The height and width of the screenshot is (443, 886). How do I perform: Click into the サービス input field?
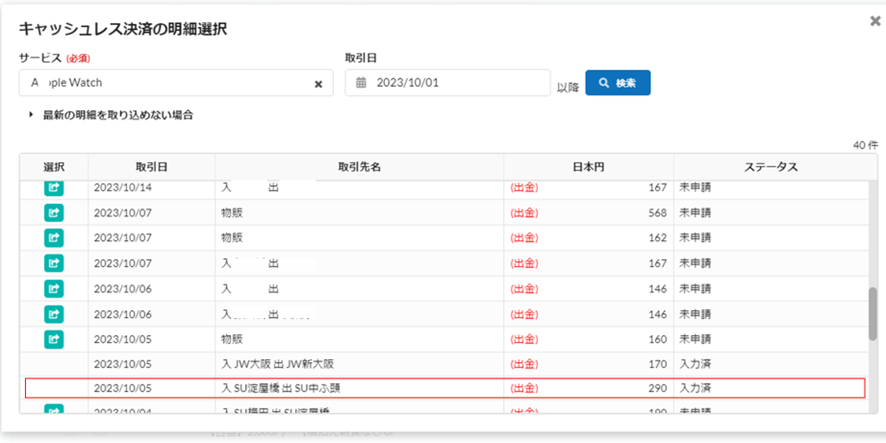[165, 83]
